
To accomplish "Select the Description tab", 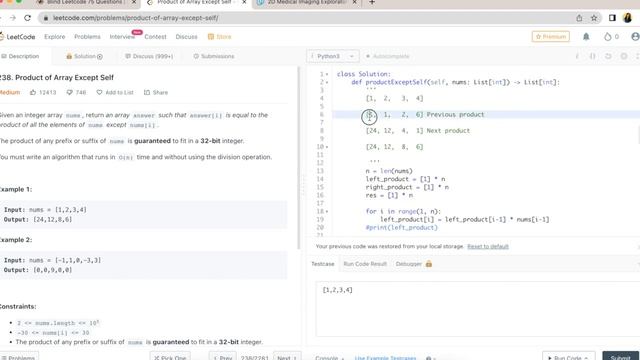I will click(20, 56).
